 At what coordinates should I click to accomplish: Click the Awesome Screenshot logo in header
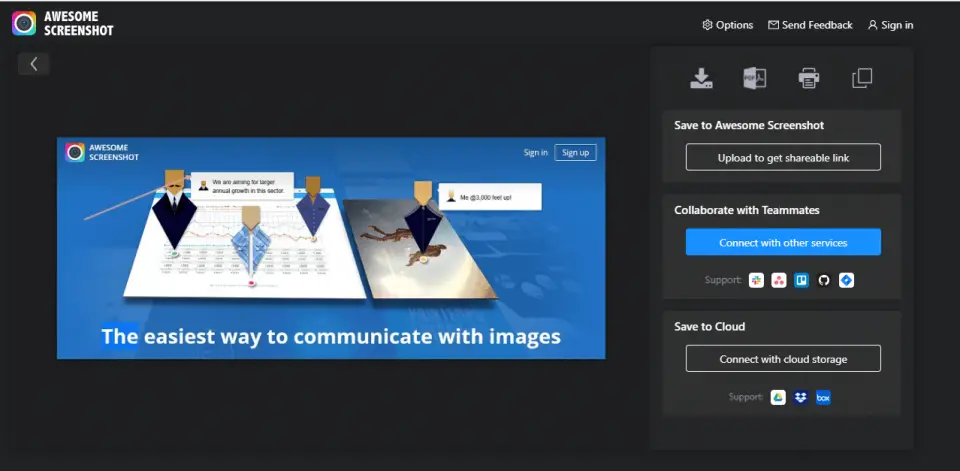click(62, 23)
